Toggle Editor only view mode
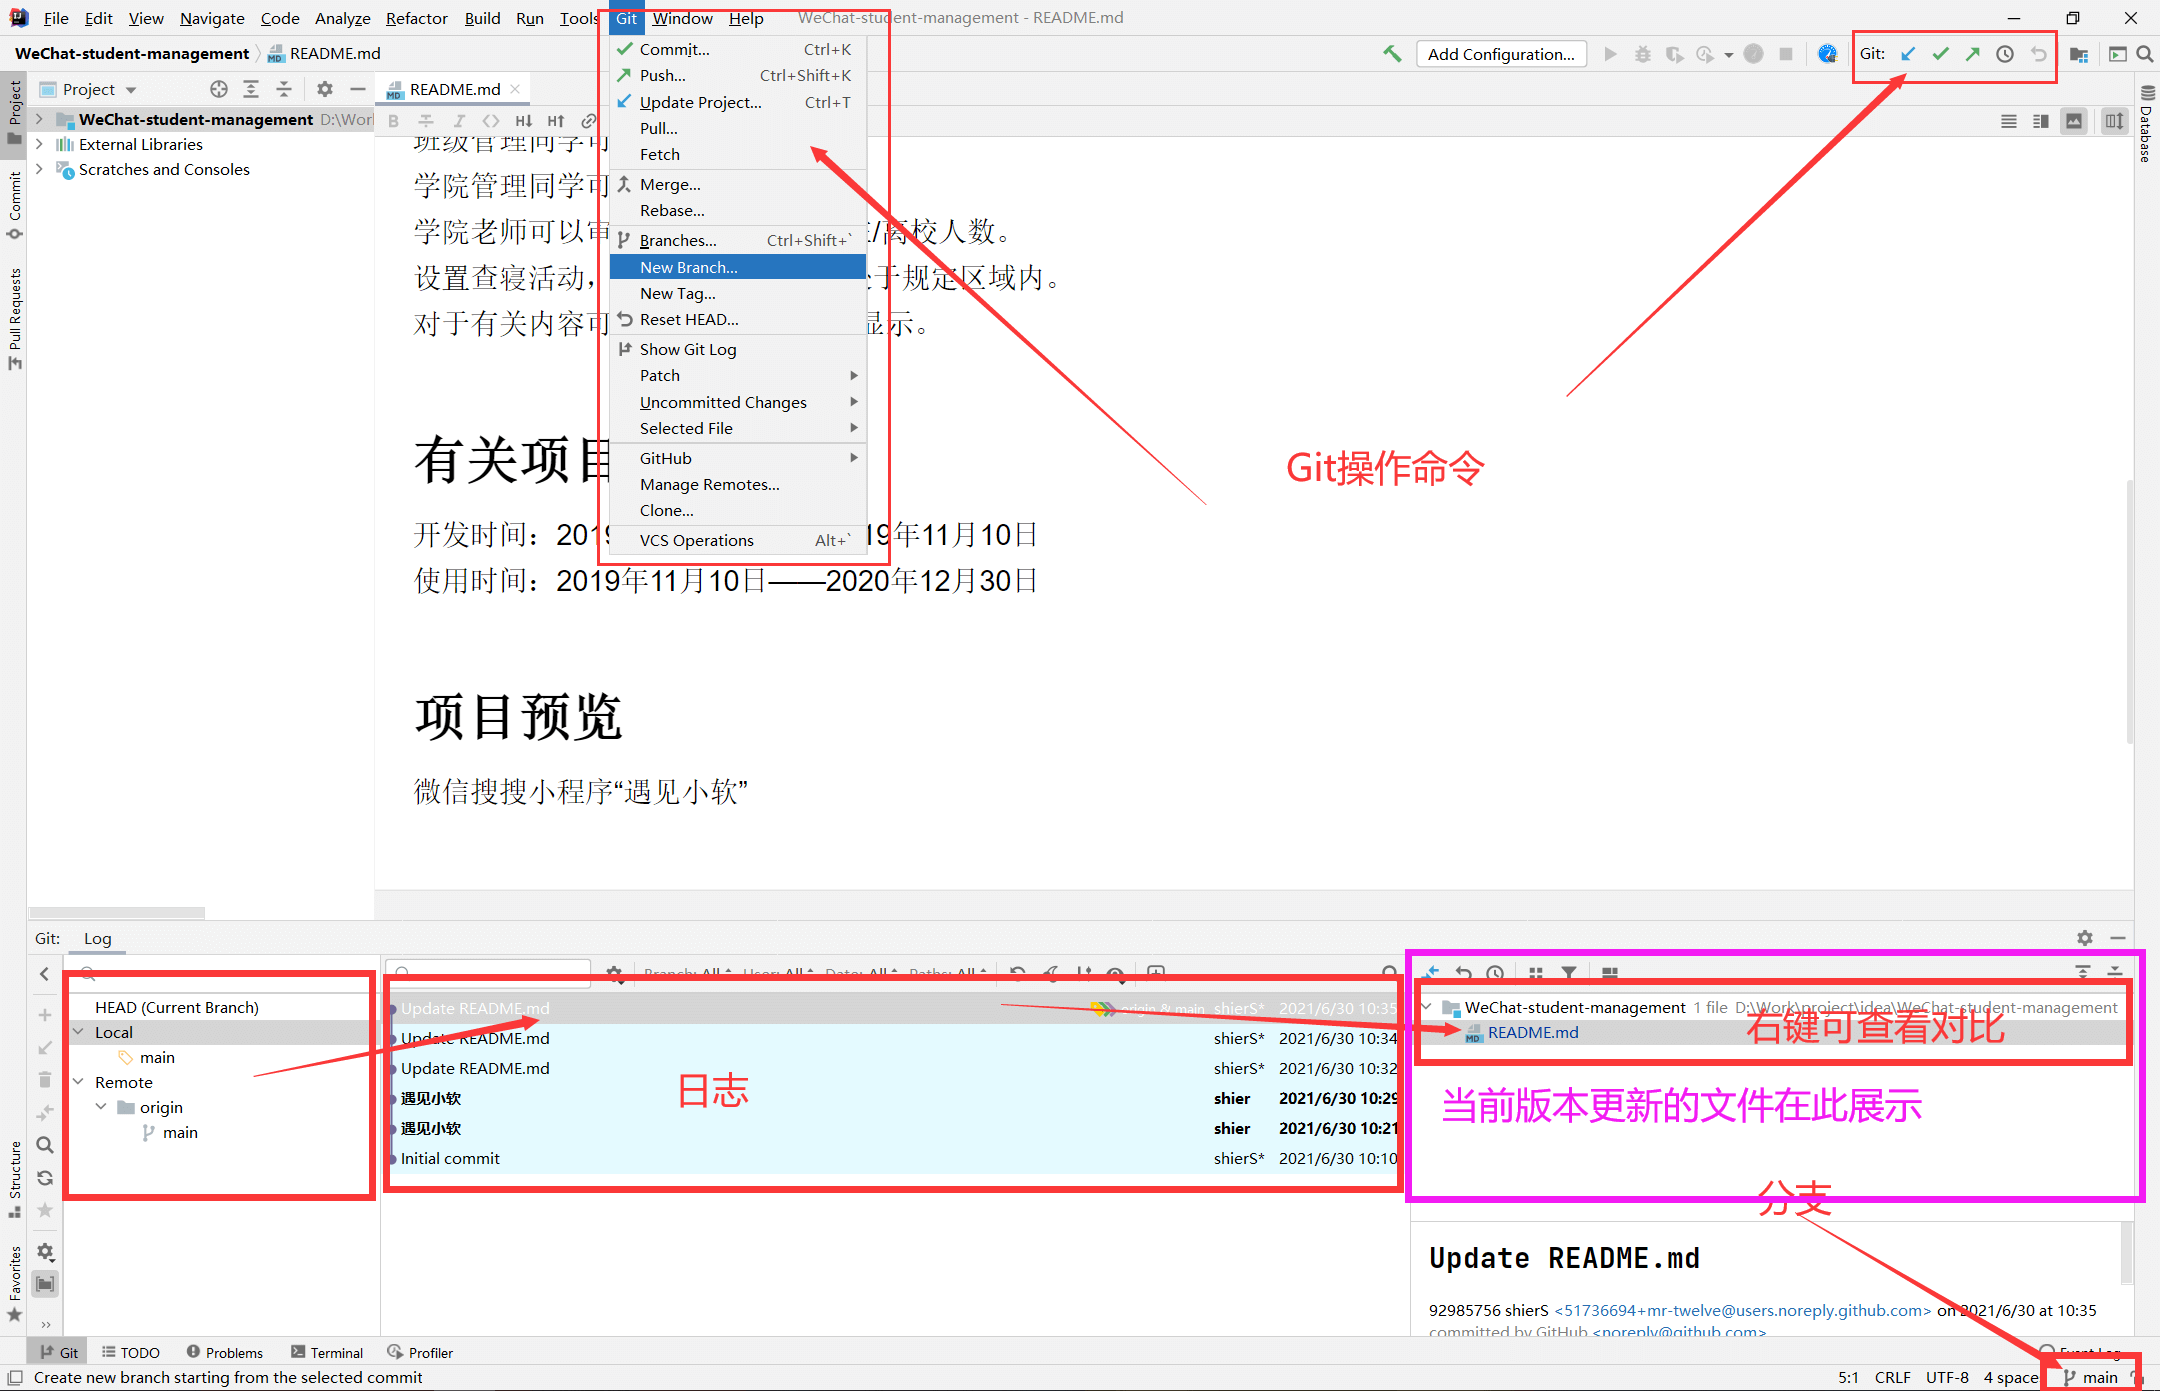The image size is (2160, 1391). tap(2008, 121)
